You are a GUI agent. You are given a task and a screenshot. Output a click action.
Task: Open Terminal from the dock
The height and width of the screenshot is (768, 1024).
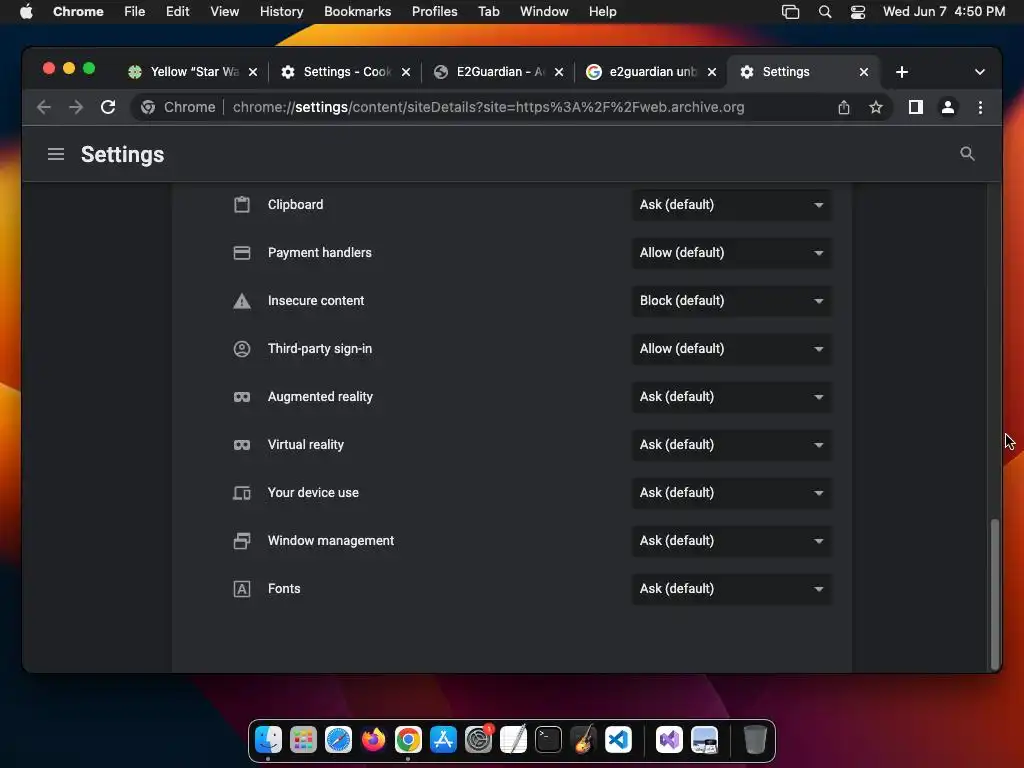[x=548, y=740]
